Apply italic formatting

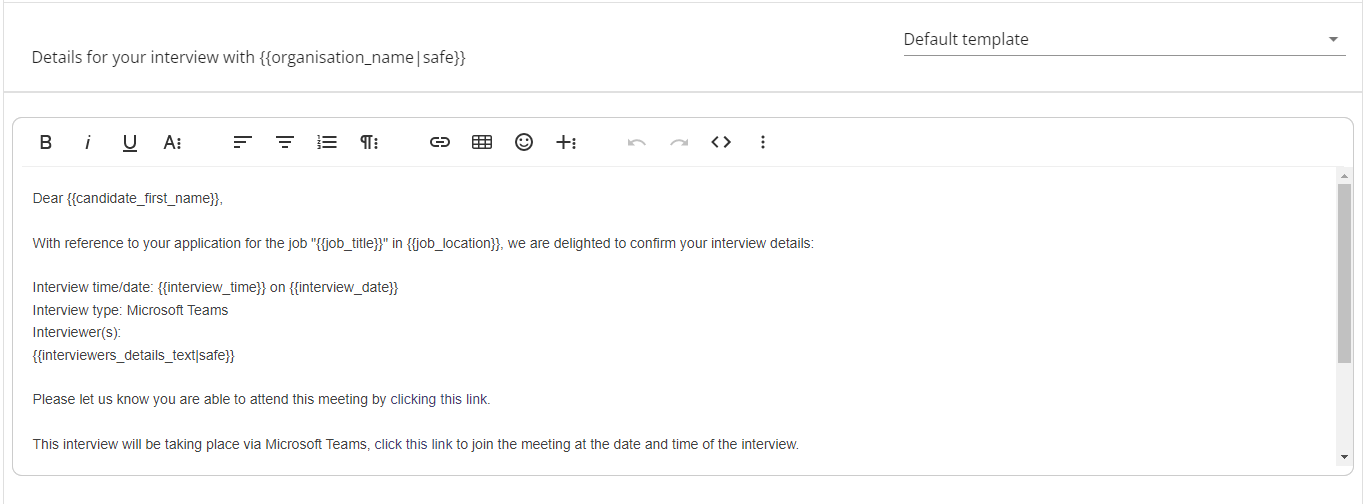[88, 142]
